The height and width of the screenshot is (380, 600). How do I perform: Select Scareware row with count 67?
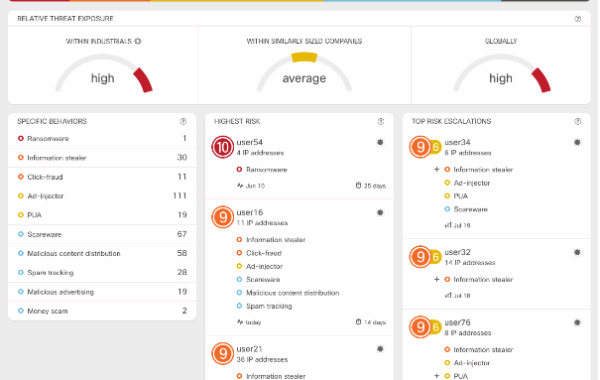pyautogui.click(x=102, y=234)
